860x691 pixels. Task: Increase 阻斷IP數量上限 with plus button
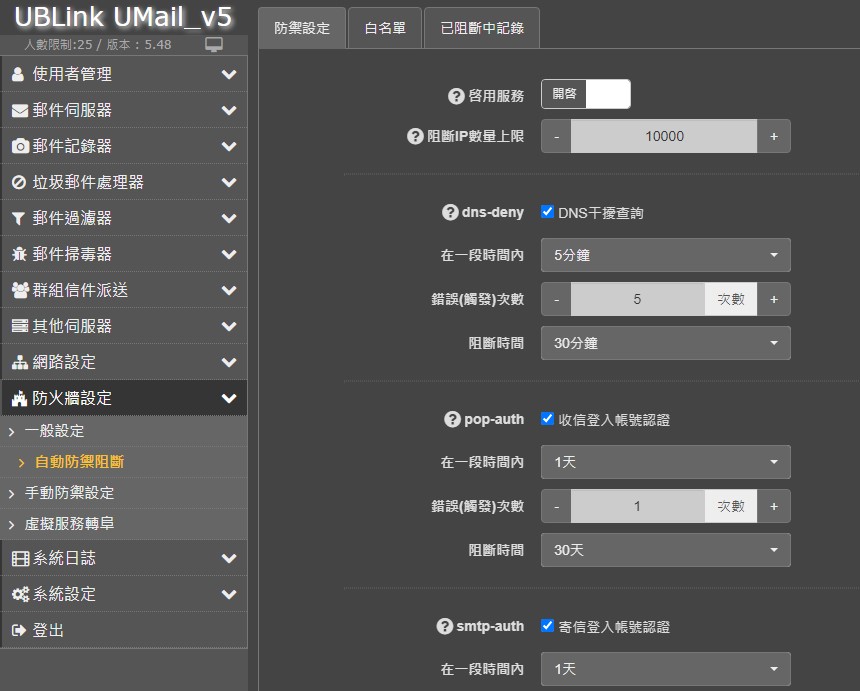tap(773, 136)
